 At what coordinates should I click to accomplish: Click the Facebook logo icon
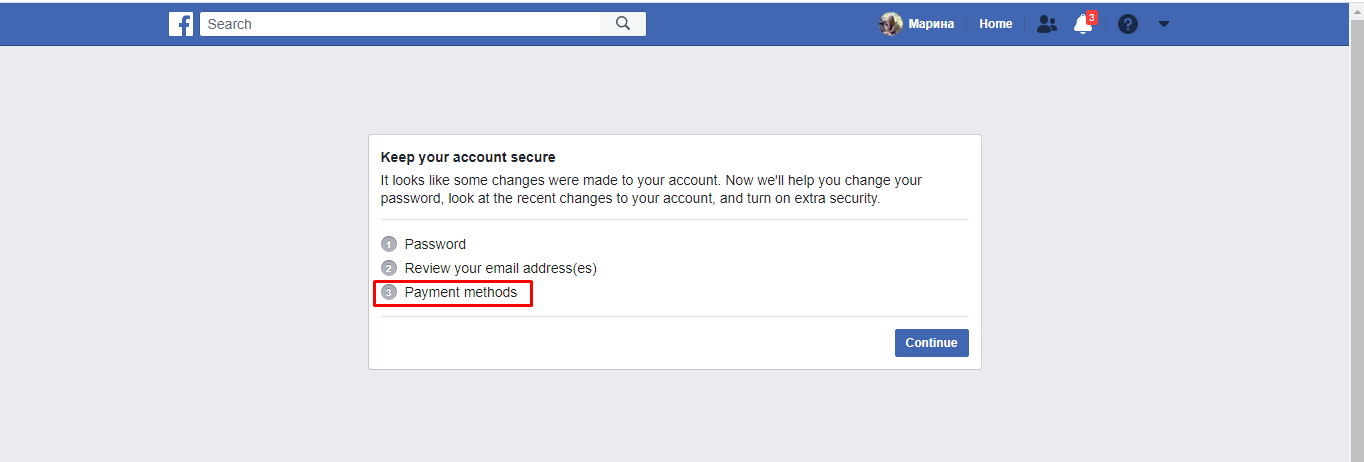181,24
